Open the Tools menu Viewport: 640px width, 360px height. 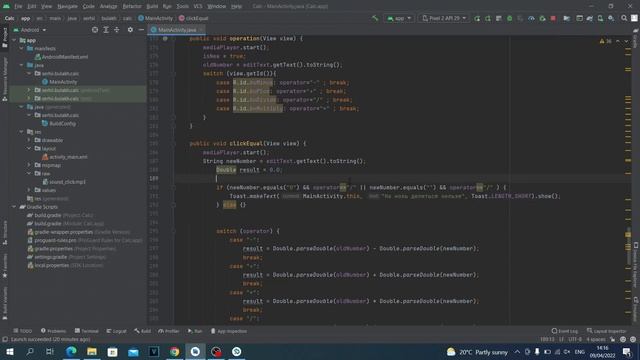[x=182, y=6]
